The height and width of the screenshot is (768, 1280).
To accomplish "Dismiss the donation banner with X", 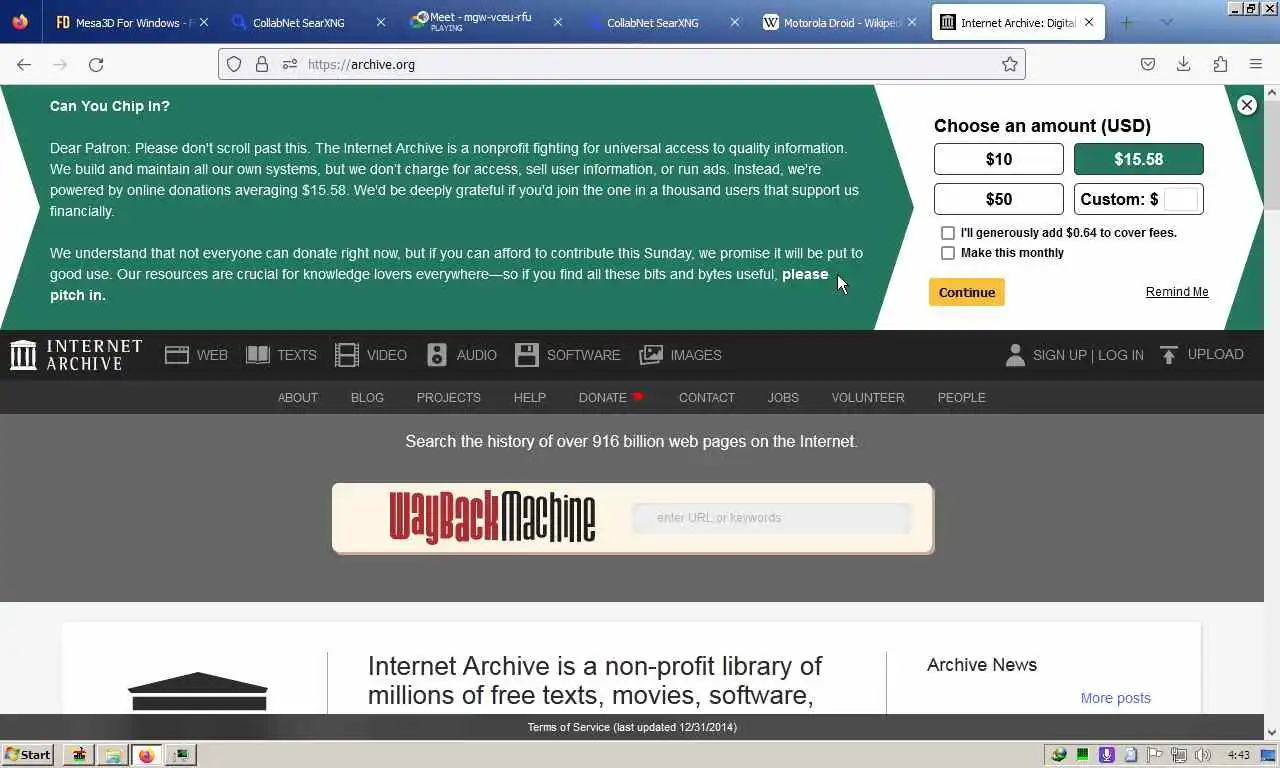I will (1247, 105).
